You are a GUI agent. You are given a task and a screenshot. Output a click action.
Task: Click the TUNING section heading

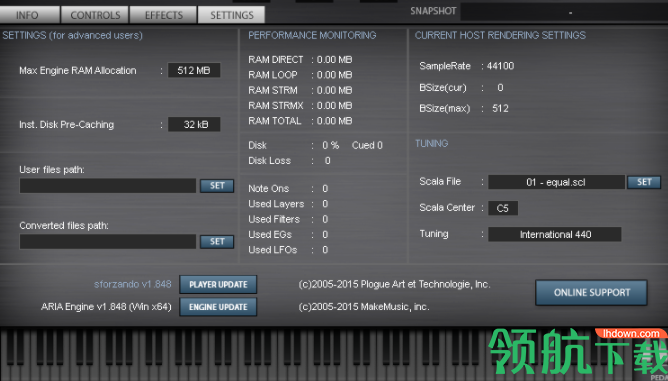[x=431, y=143]
